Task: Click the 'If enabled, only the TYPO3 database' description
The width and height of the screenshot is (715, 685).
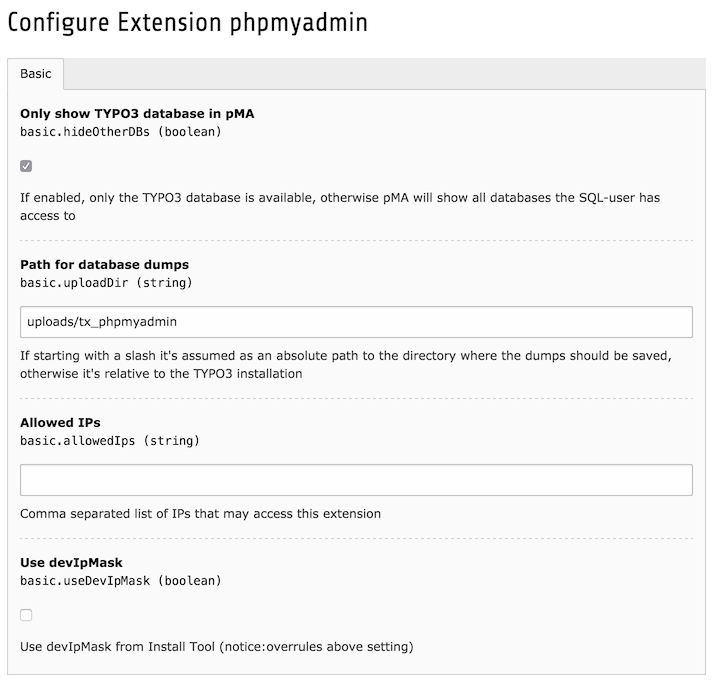Action: 340,198
